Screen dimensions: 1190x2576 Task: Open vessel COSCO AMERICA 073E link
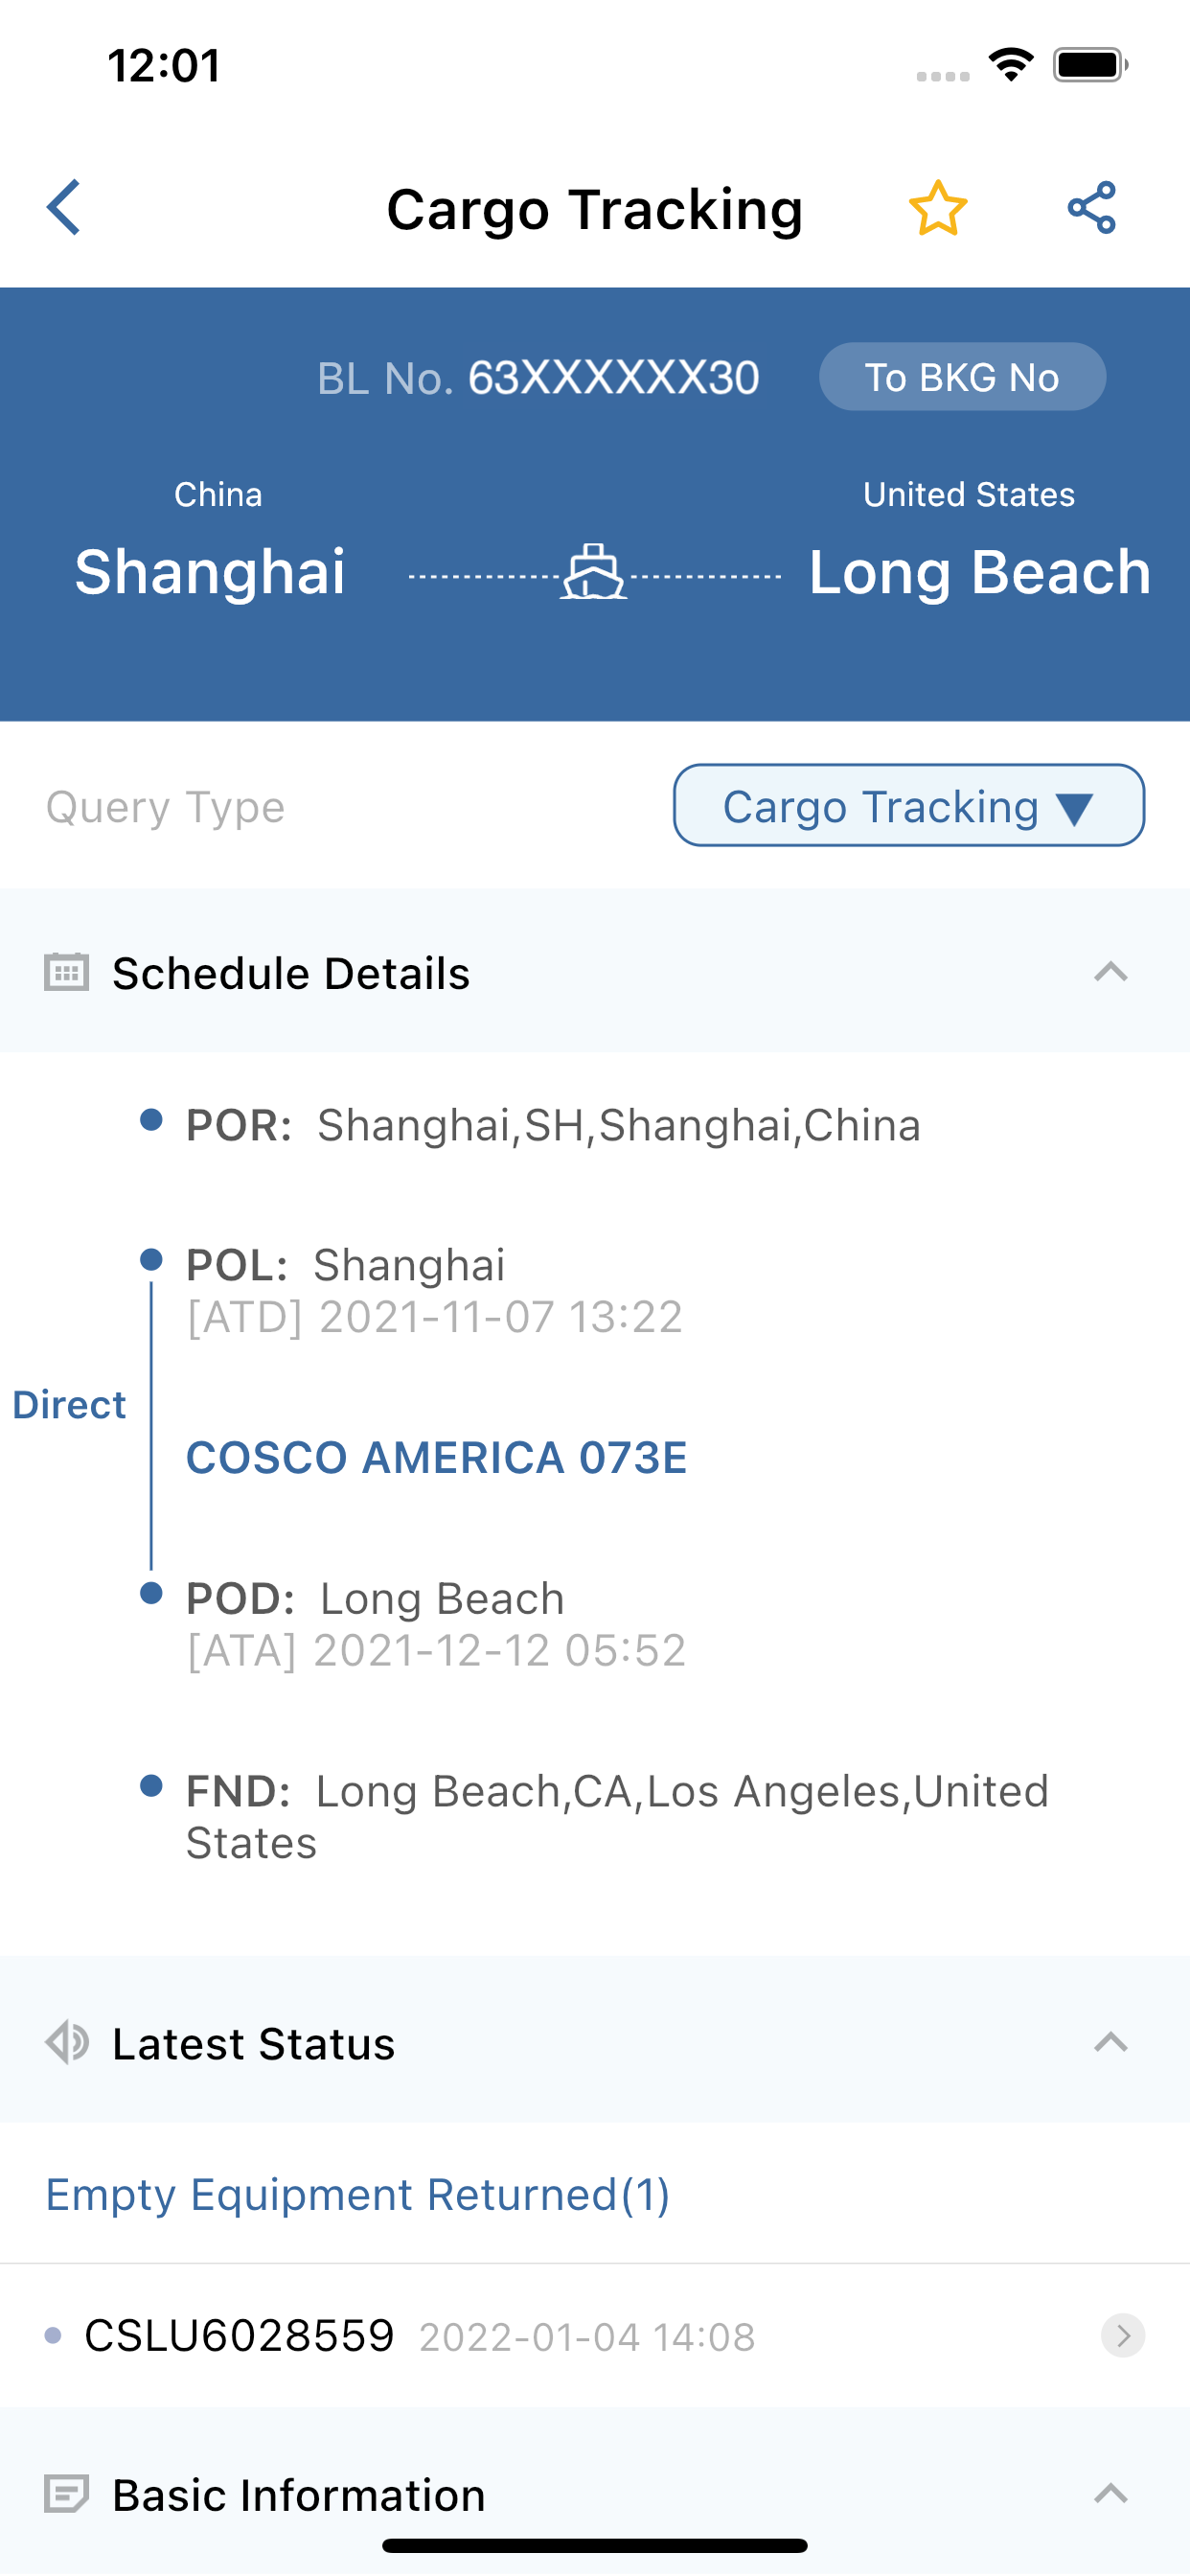436,1458
